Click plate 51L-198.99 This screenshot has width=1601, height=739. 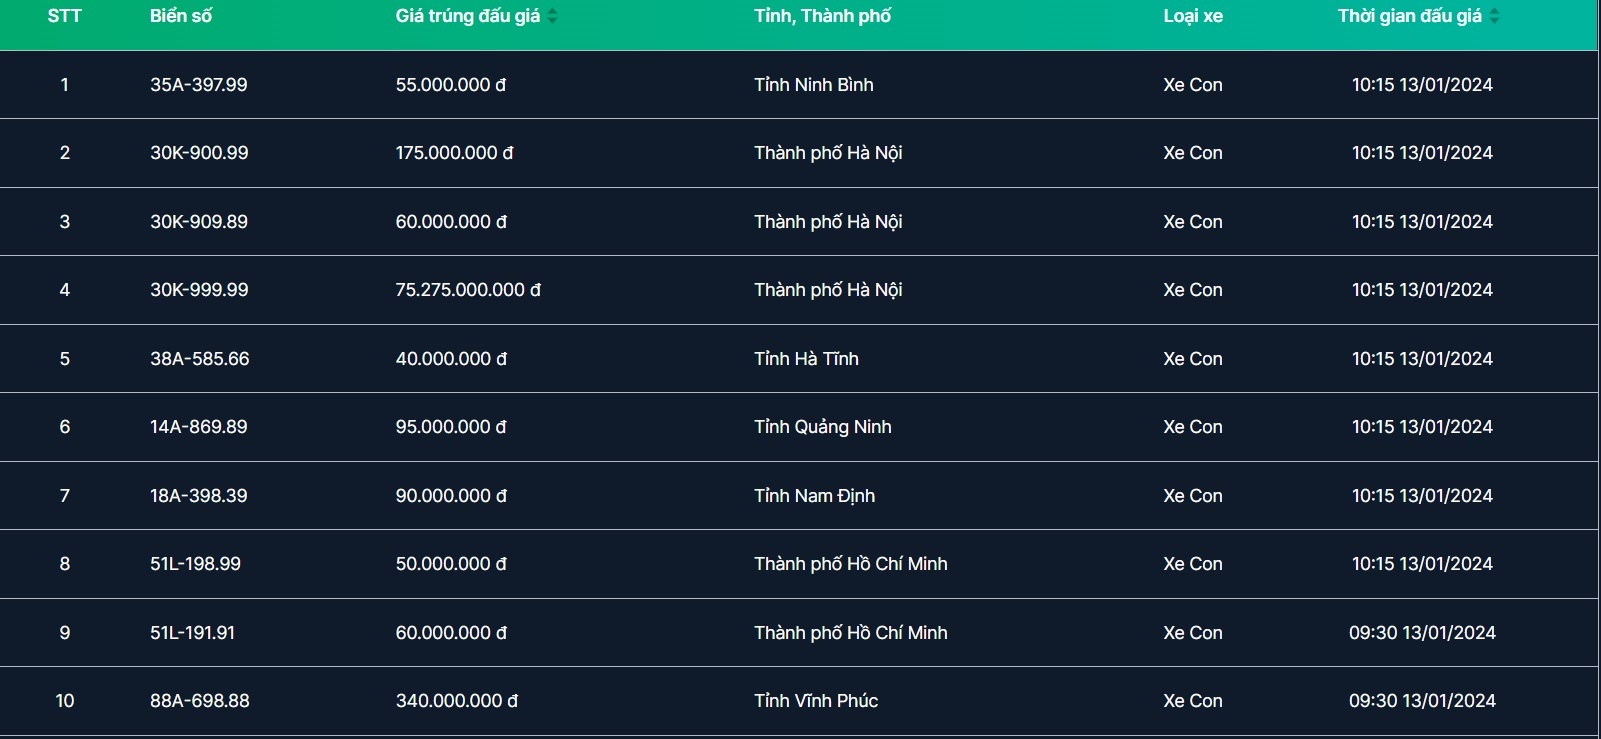[x=195, y=564]
